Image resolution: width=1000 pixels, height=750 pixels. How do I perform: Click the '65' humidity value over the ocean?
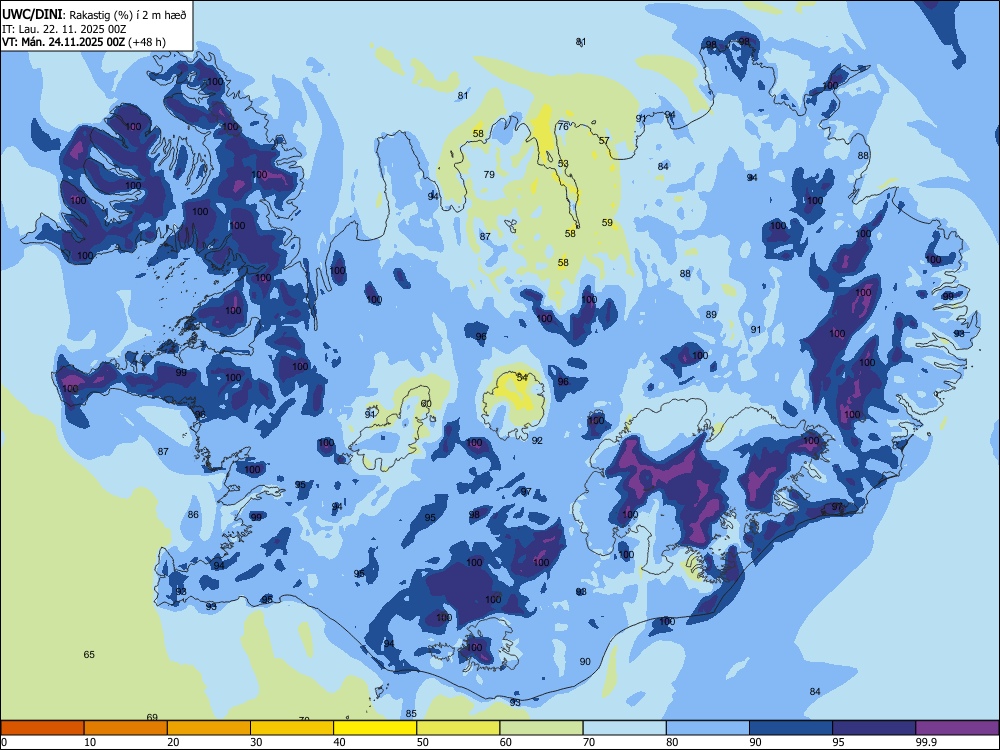point(89,655)
